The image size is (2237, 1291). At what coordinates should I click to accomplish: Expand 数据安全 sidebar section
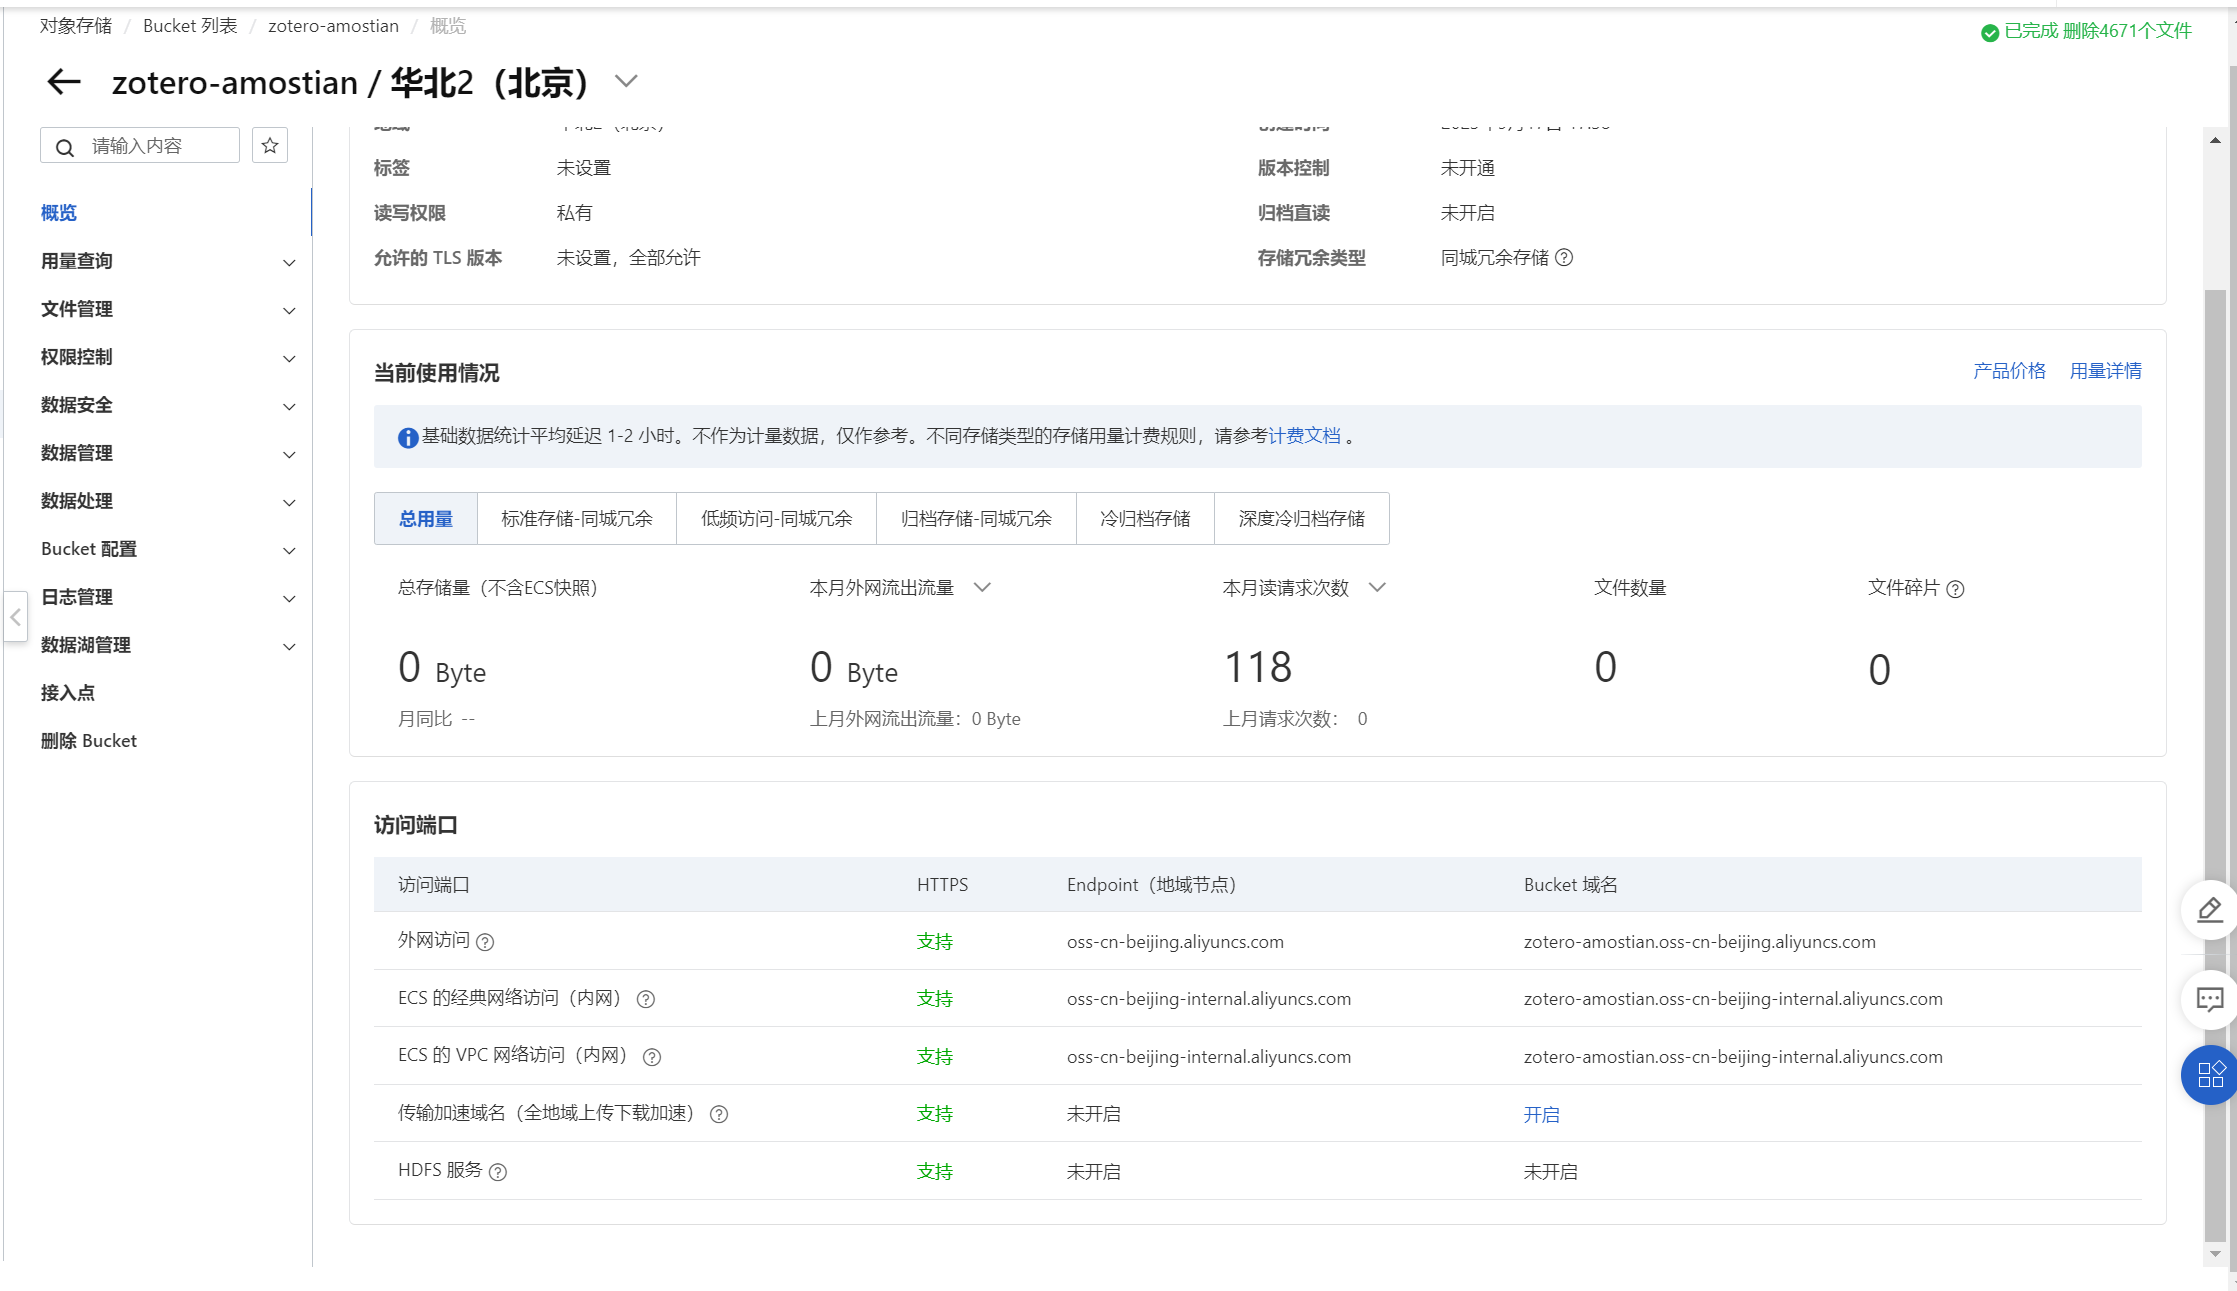[x=289, y=407]
